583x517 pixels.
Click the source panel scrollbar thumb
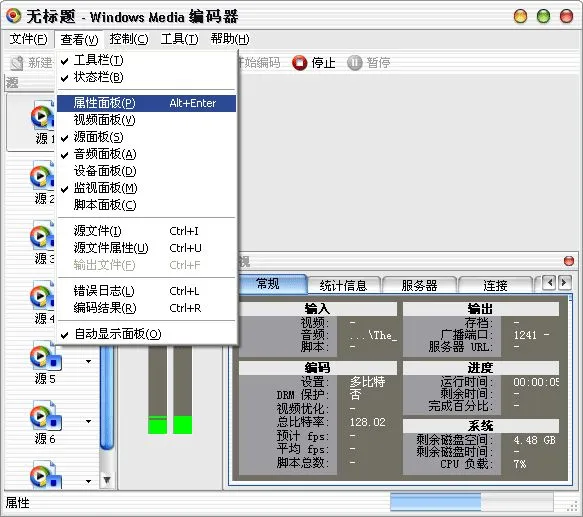pos(107,397)
